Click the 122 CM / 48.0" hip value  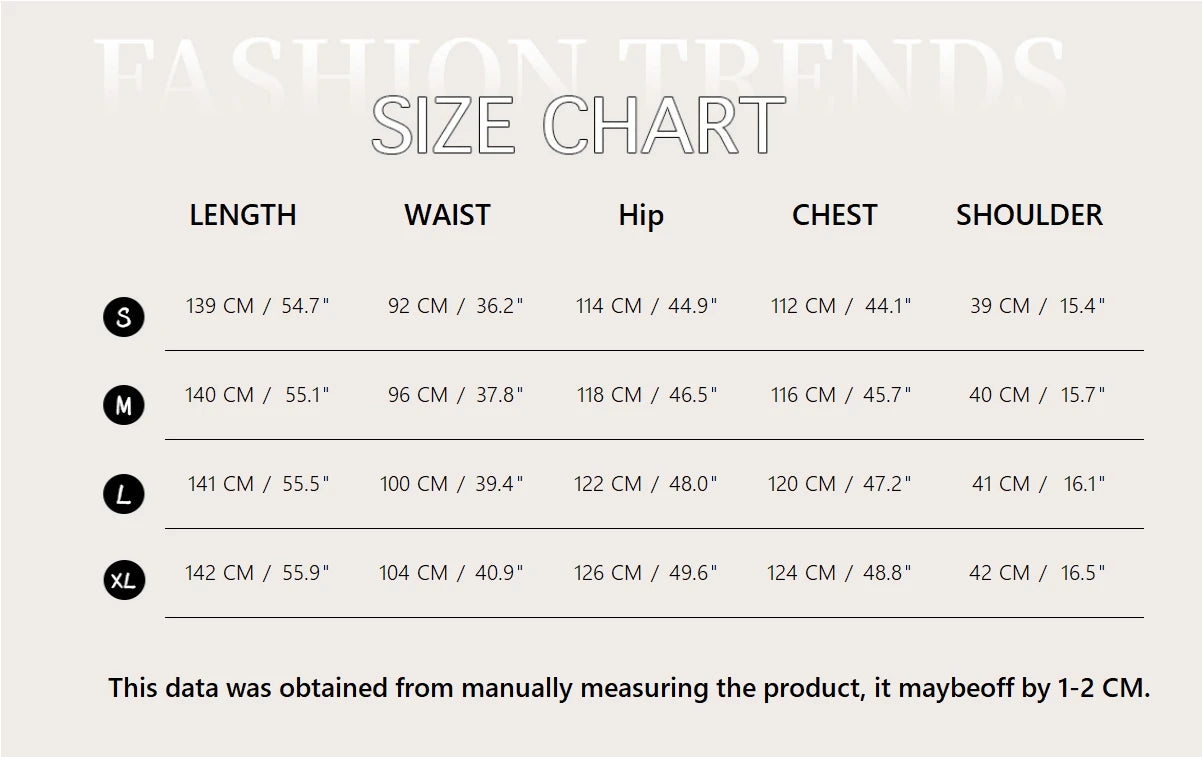645,484
